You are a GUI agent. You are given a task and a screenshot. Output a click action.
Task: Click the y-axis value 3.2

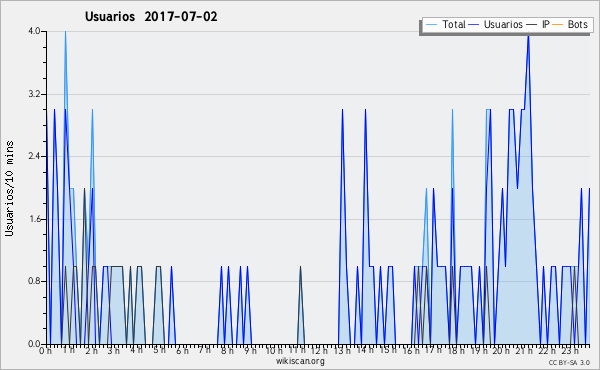pos(34,94)
